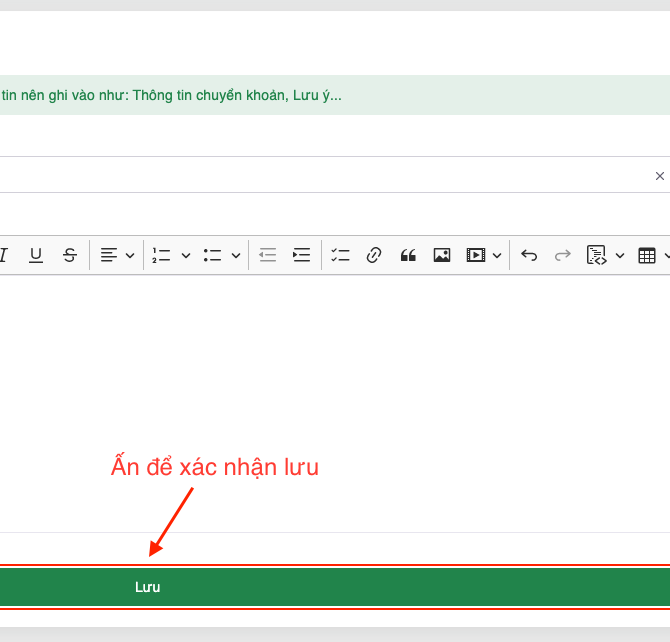Screen dimensions: 670x642
Task: Insert a hyperlink
Action: [374, 255]
